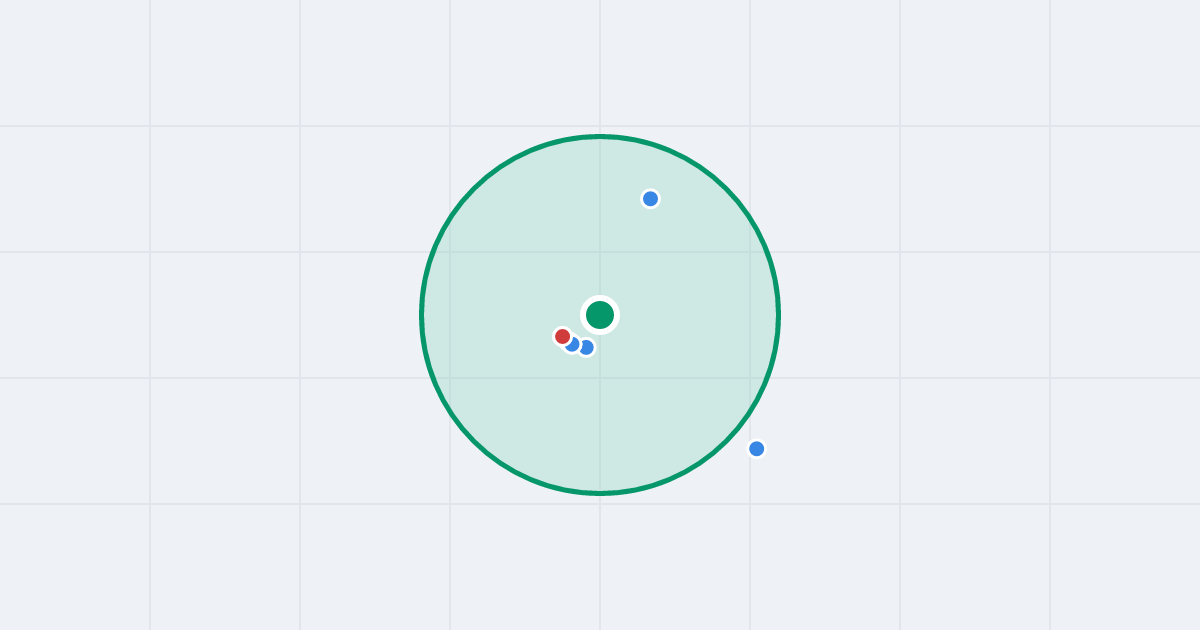This screenshot has height=630, width=1200.
Task: Select the blue dot outside the green circle
Action: pos(757,449)
